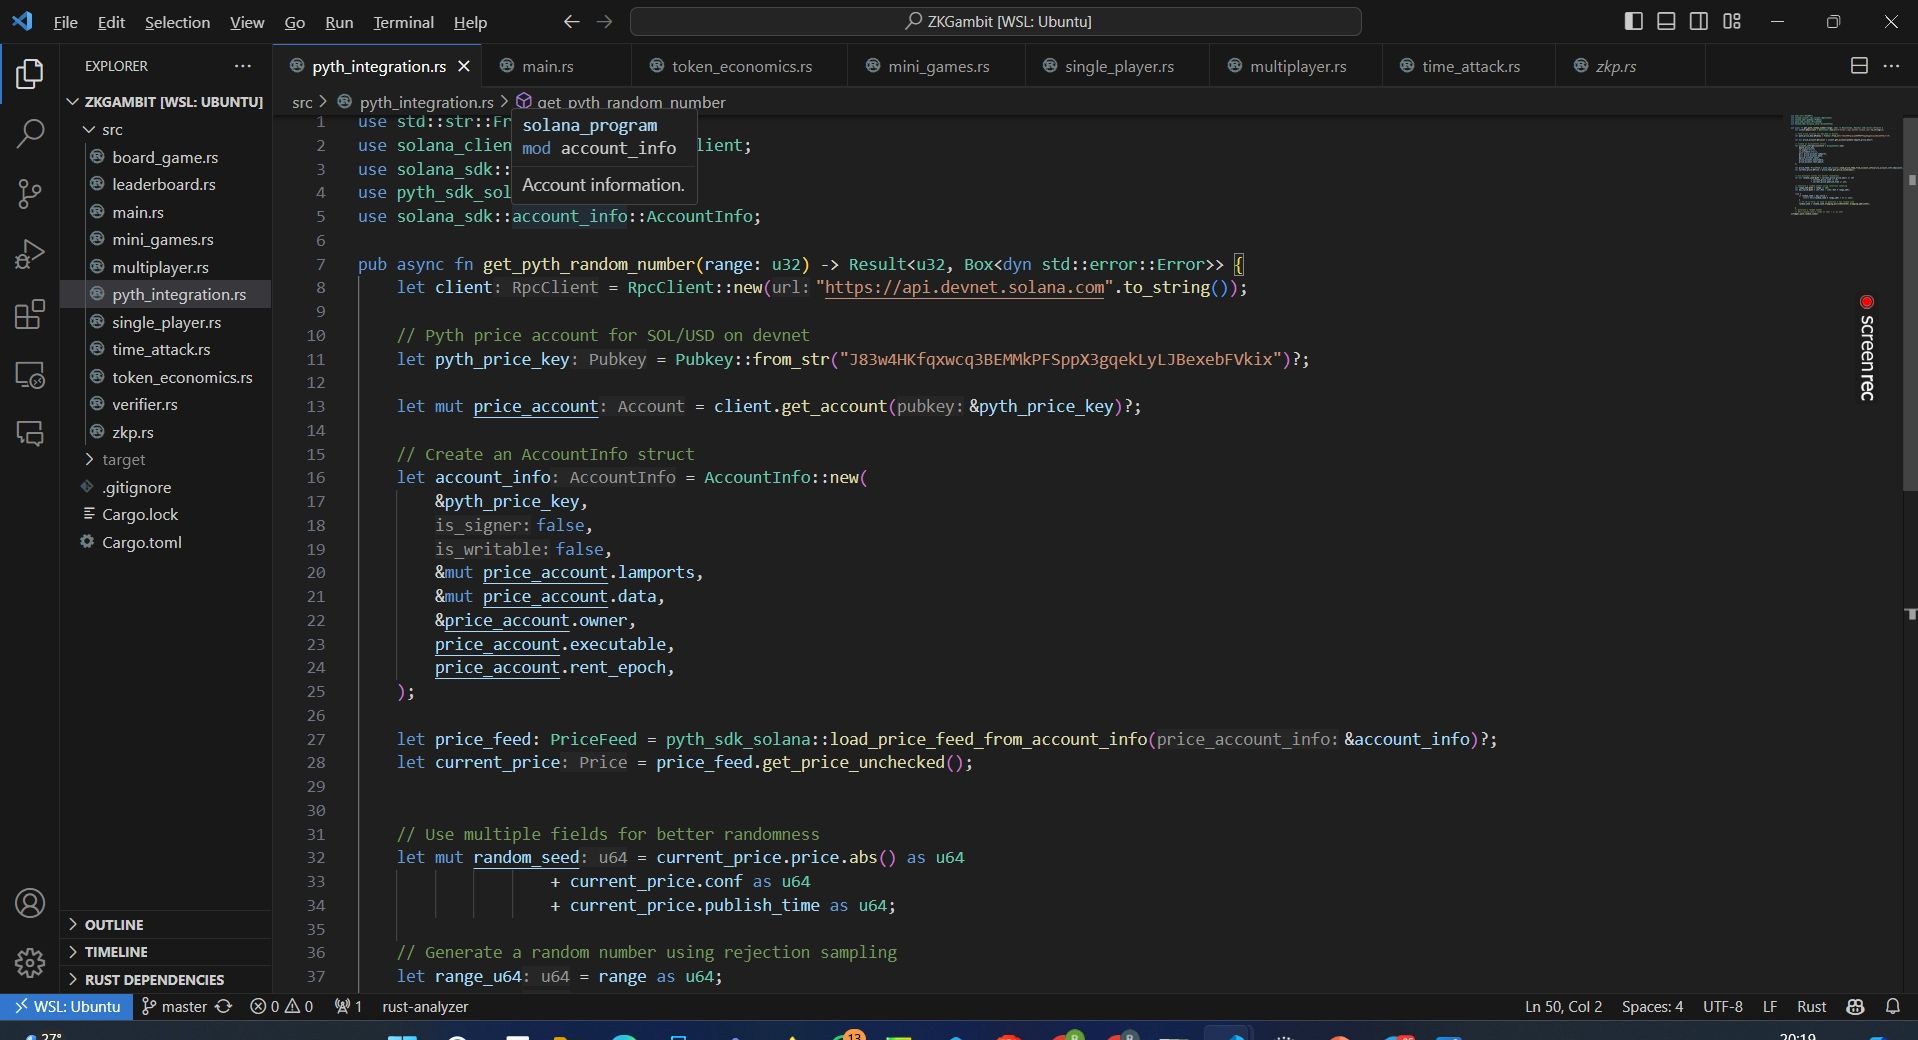1918x1040 pixels.
Task: Open board_game.rs in explorer
Action: coord(166,157)
